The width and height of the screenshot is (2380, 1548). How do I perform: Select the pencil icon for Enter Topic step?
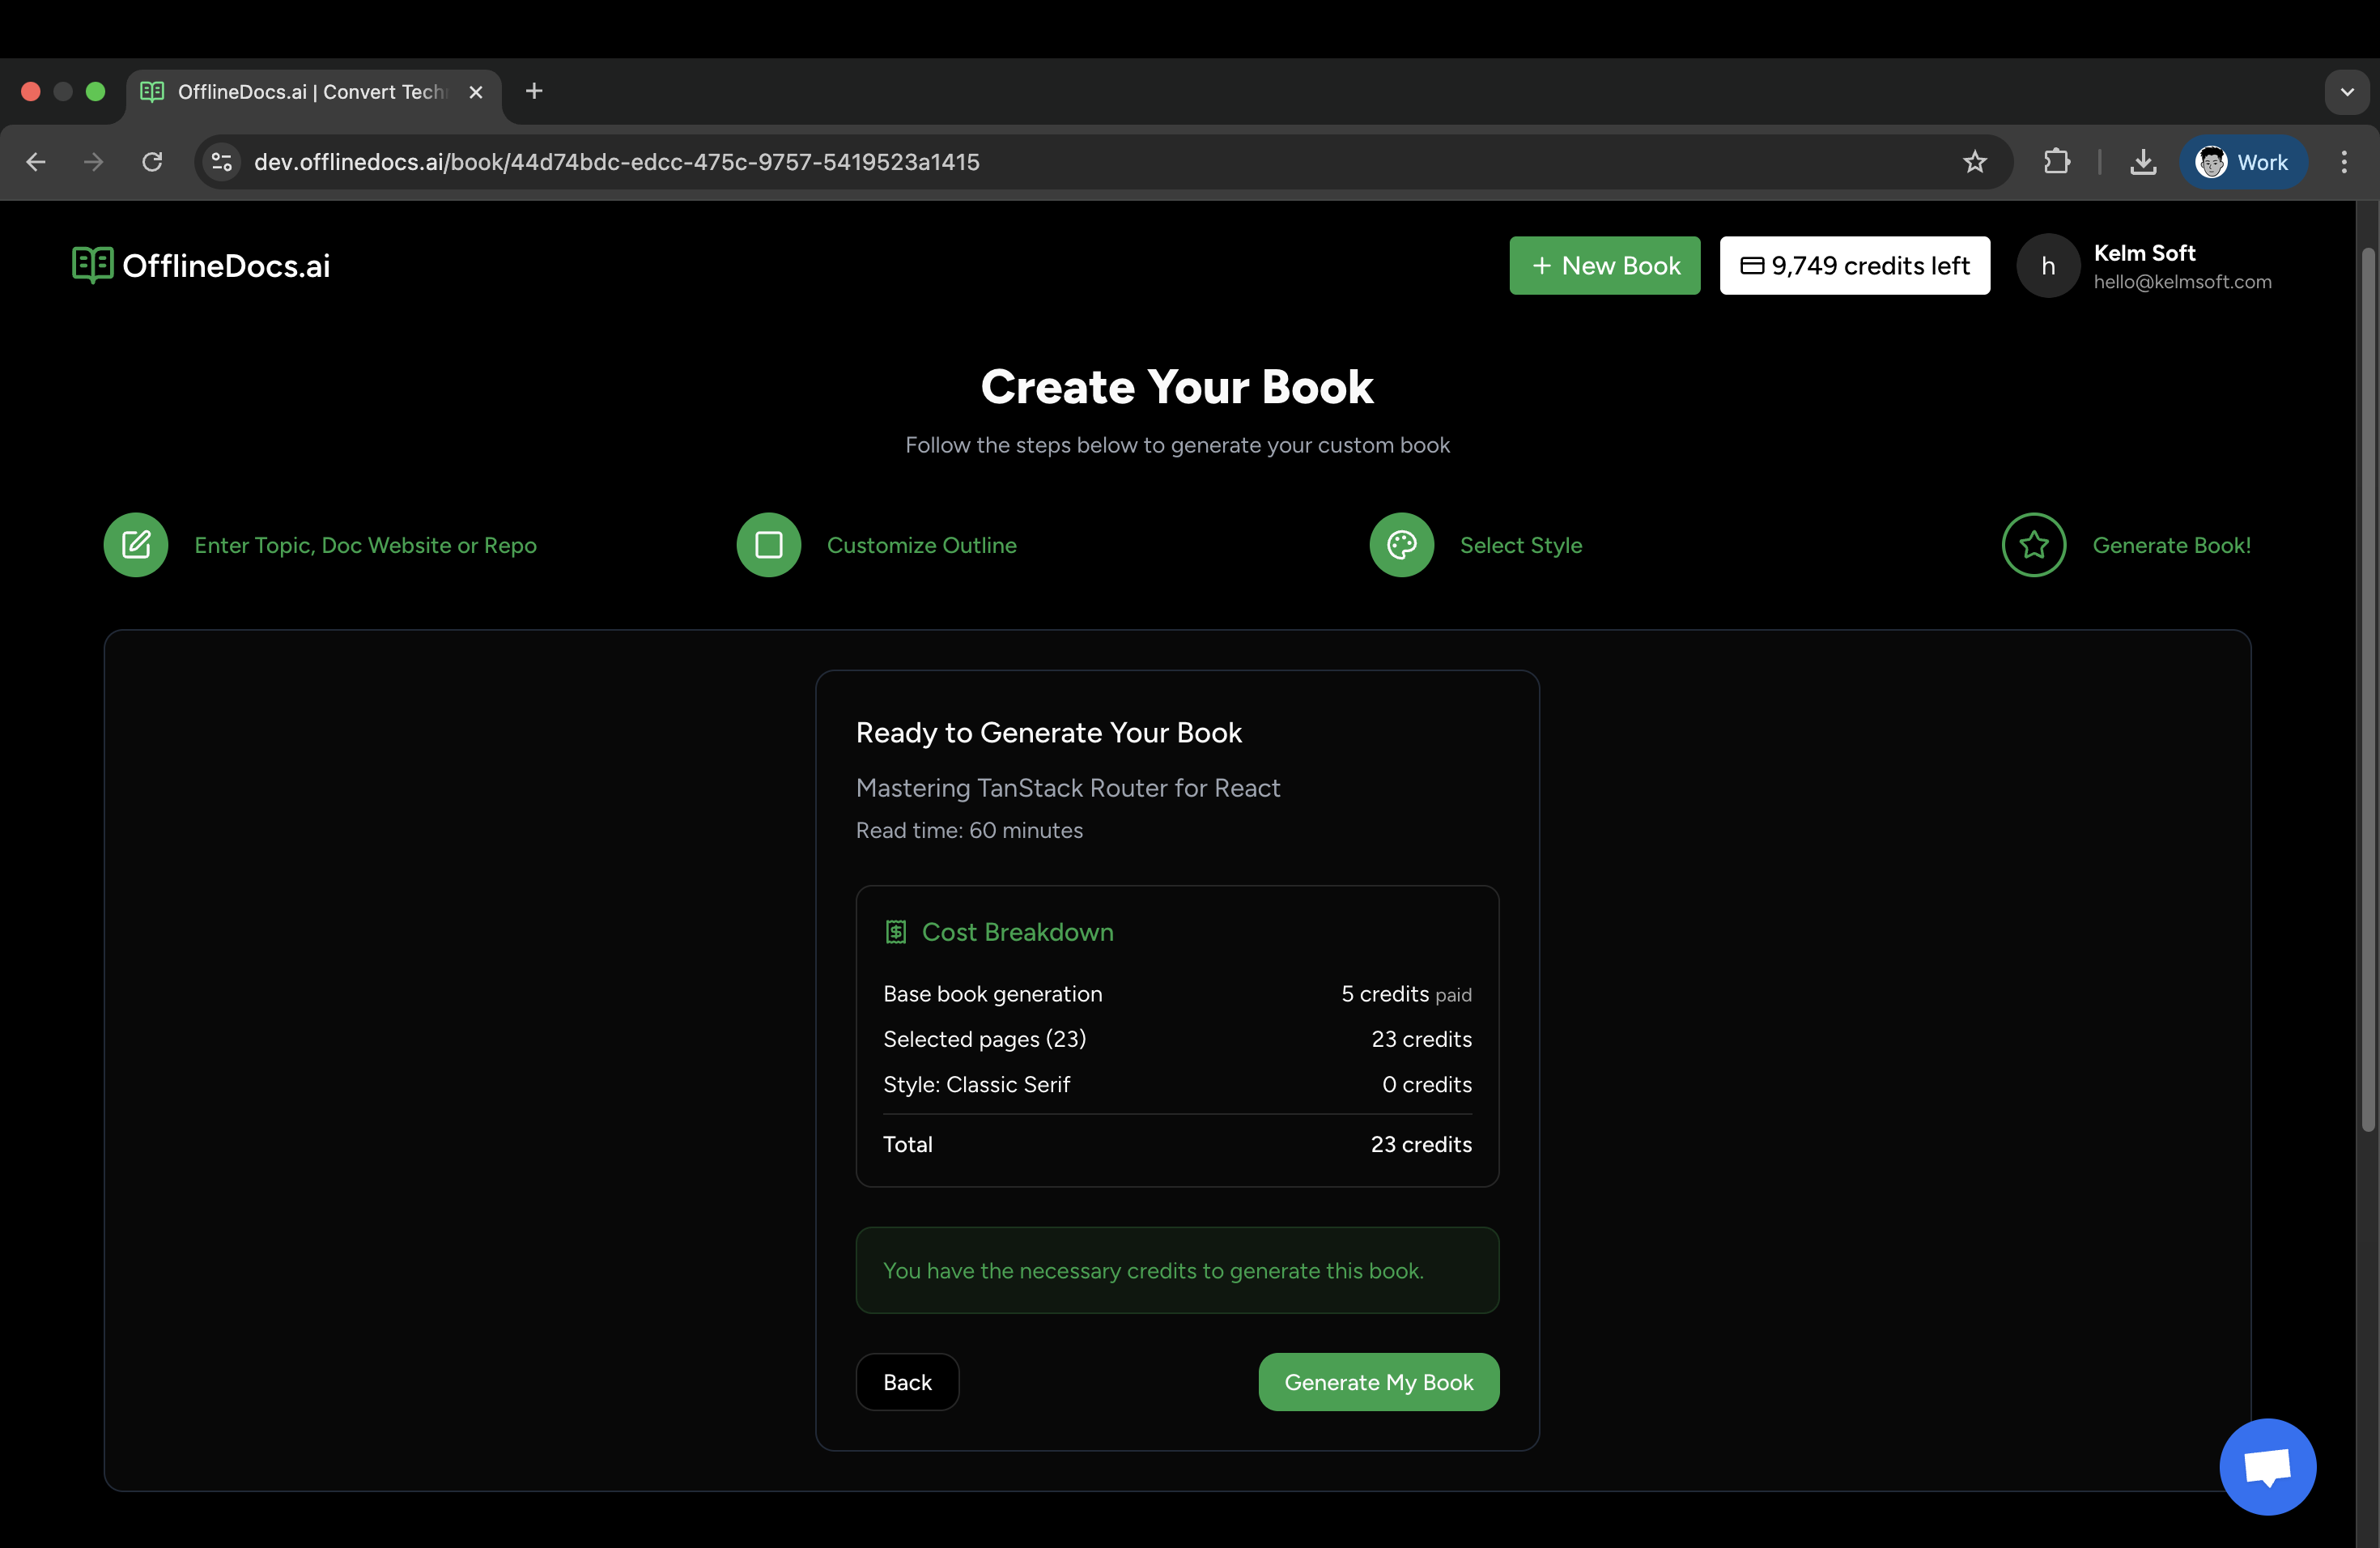point(136,545)
